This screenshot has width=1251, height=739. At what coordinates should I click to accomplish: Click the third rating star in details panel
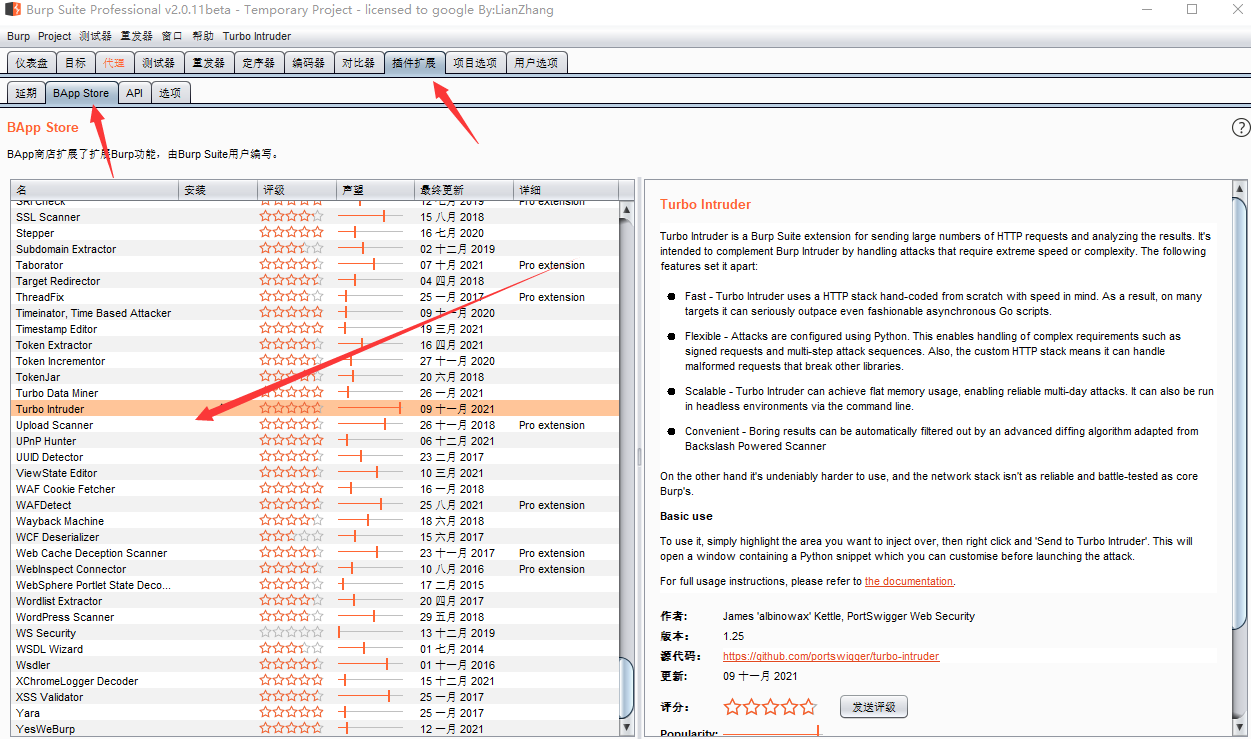(x=770, y=707)
